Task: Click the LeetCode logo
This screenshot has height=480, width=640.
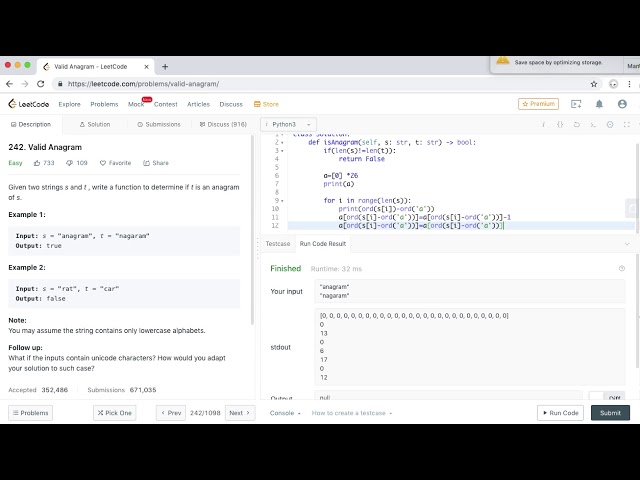Action: (x=29, y=104)
